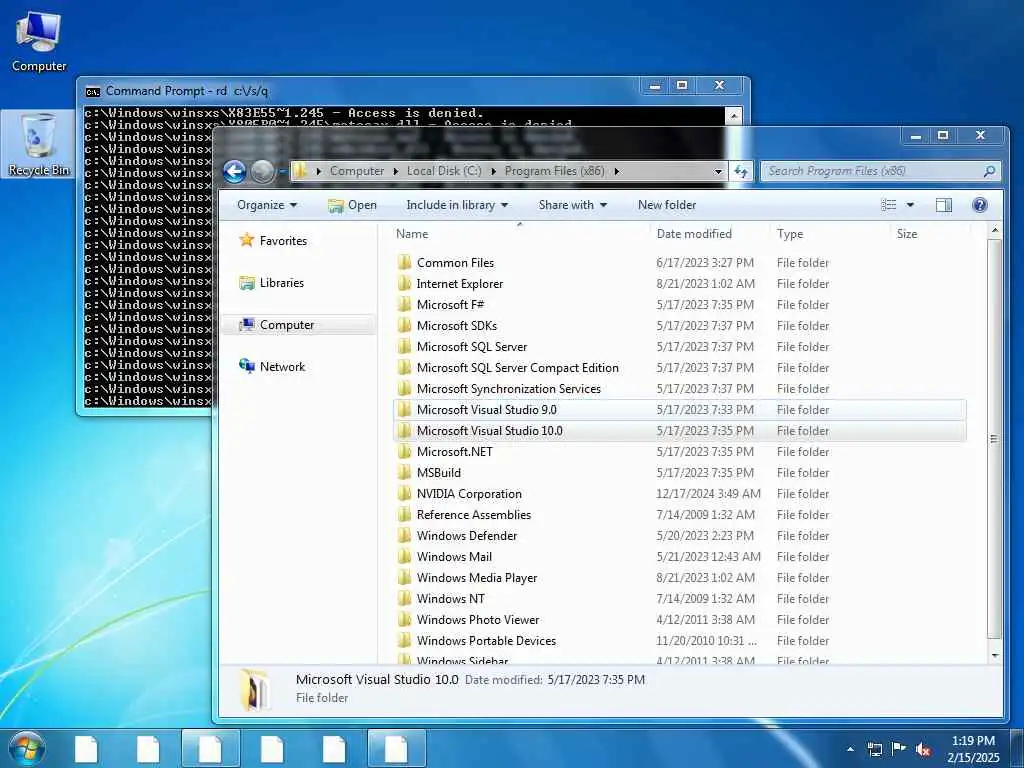Select the Recycle Bin desktop icon
This screenshot has height=768, width=1024.
click(x=38, y=144)
